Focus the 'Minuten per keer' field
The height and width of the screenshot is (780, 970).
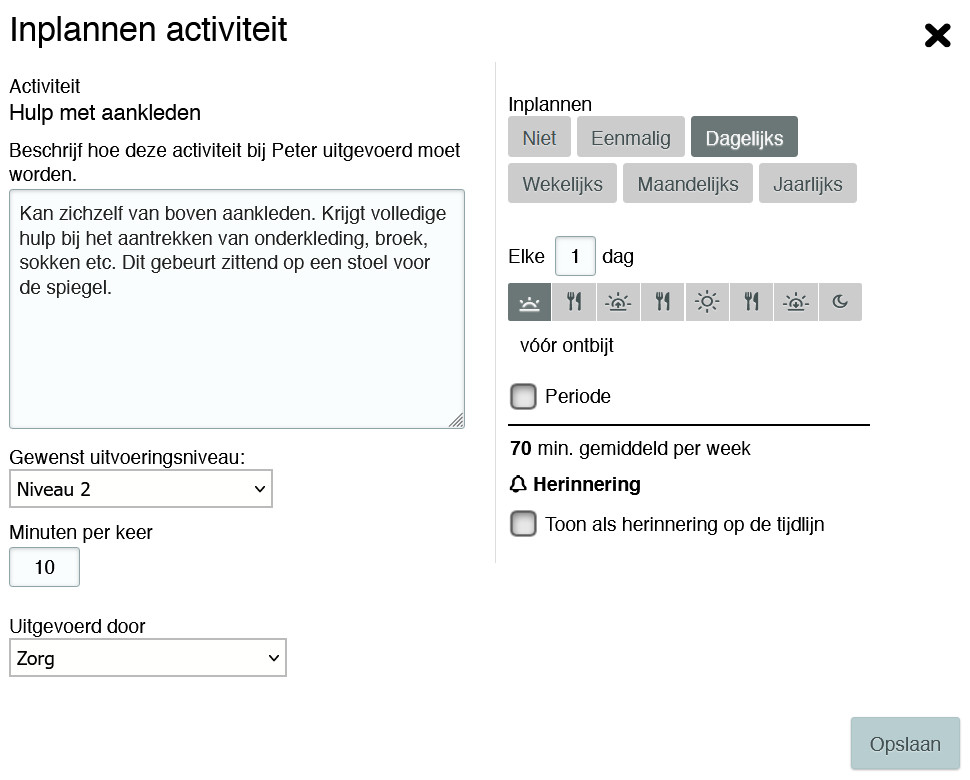click(44, 568)
